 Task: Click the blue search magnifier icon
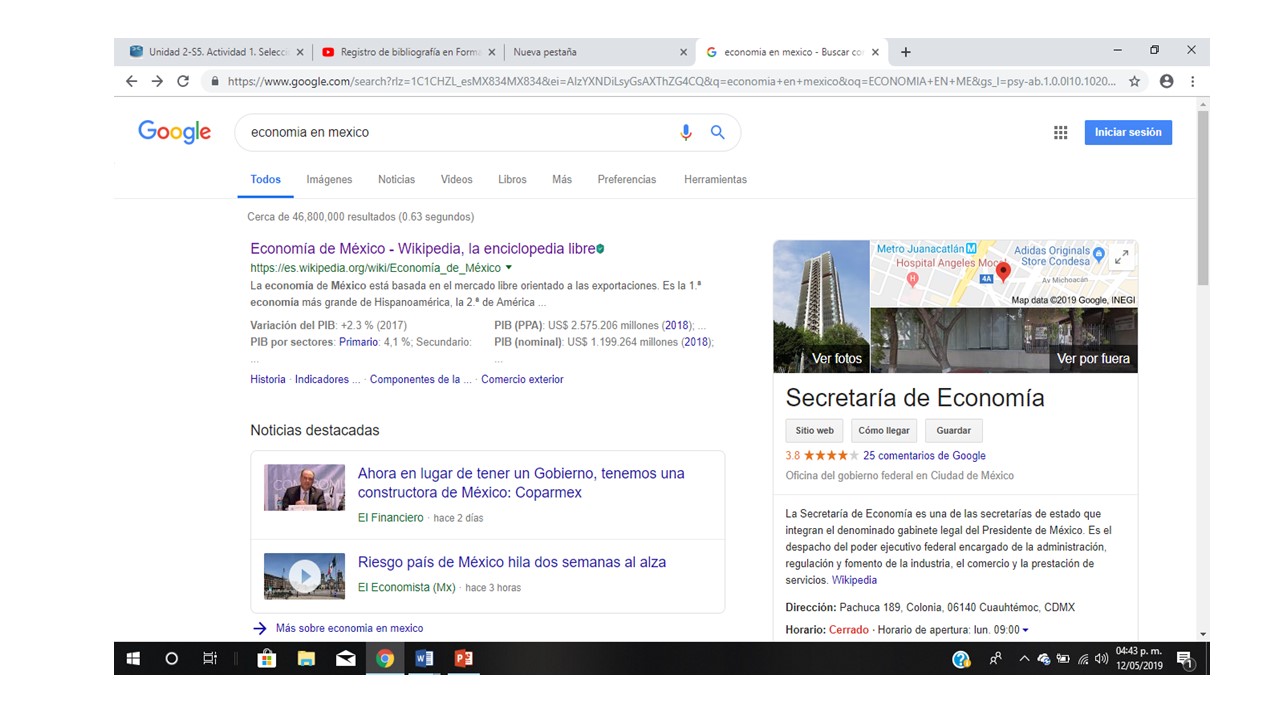(x=717, y=132)
